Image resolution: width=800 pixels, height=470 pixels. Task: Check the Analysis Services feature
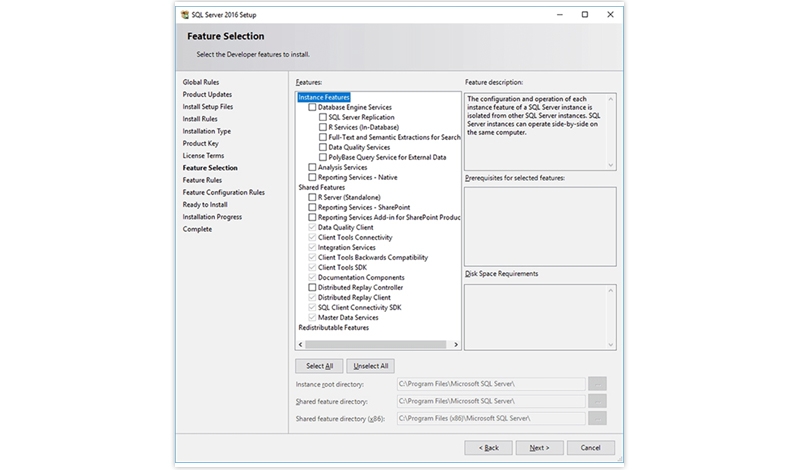pyautogui.click(x=312, y=167)
